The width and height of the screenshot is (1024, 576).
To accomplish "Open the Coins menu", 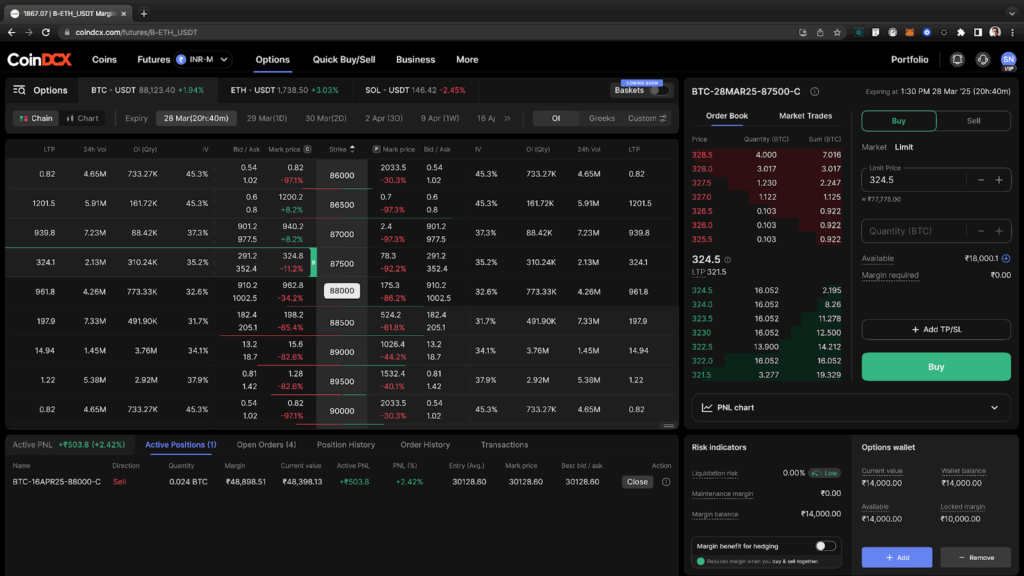I will click(104, 59).
